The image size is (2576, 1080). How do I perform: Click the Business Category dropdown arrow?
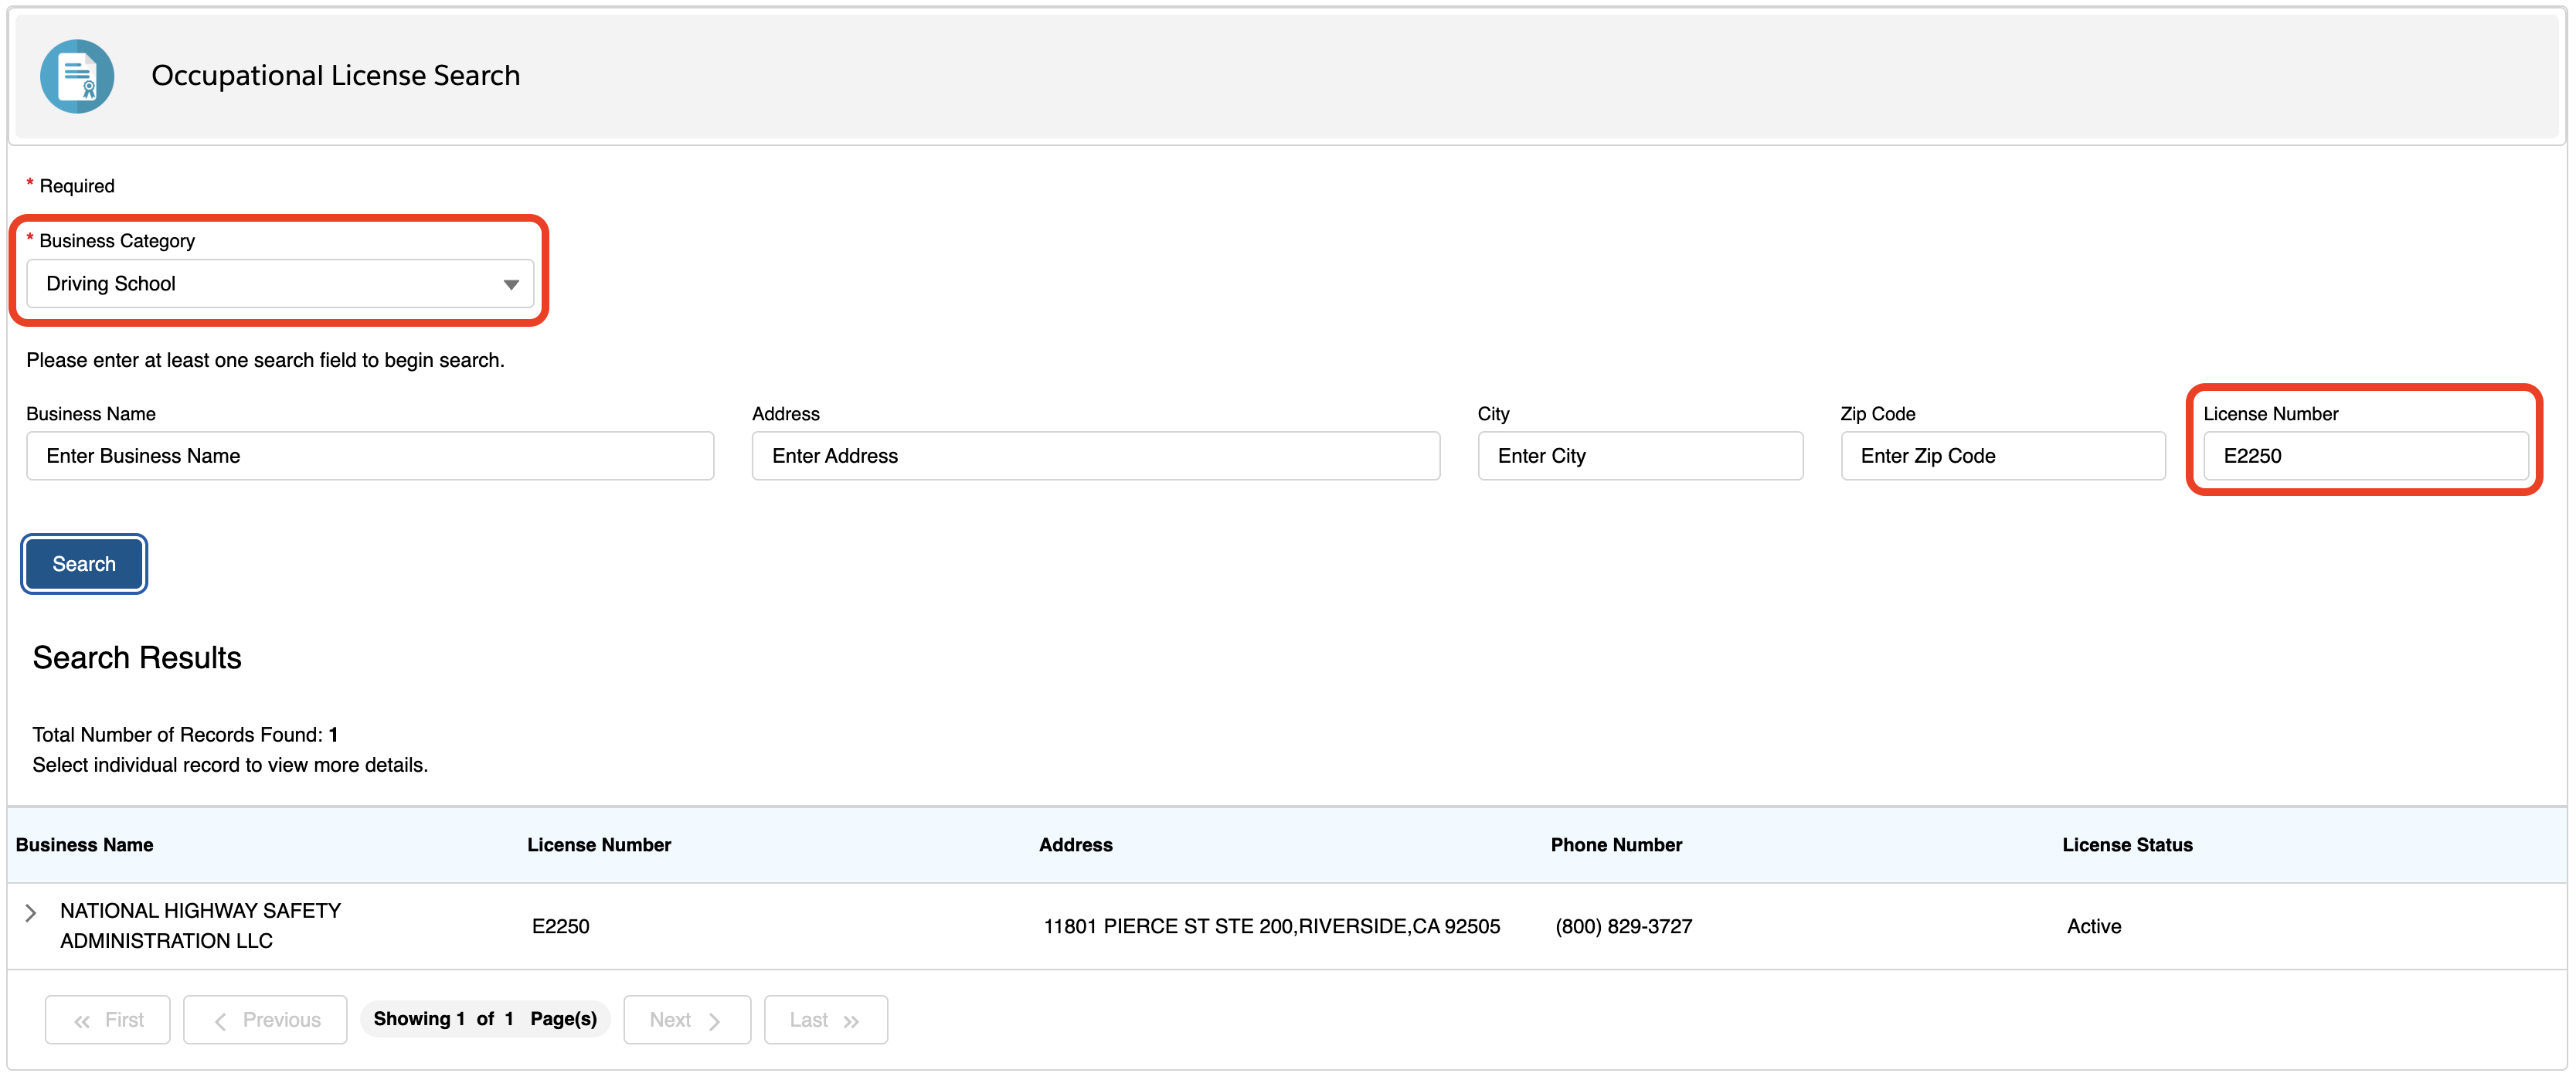pos(511,285)
